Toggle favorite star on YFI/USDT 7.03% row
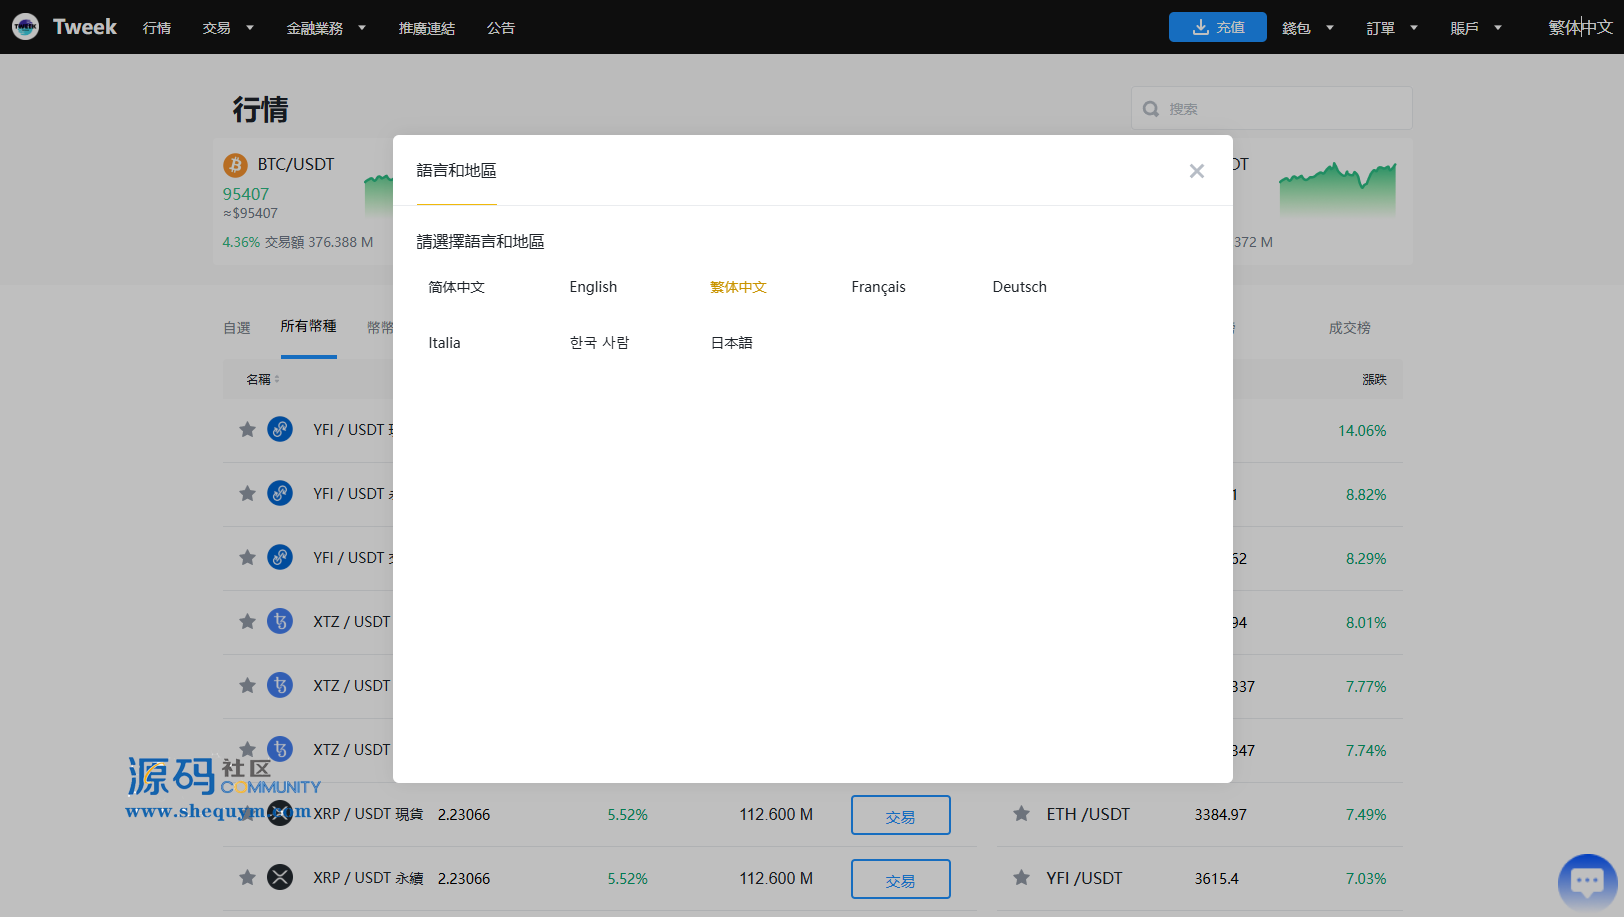1624x917 pixels. [x=1021, y=878]
